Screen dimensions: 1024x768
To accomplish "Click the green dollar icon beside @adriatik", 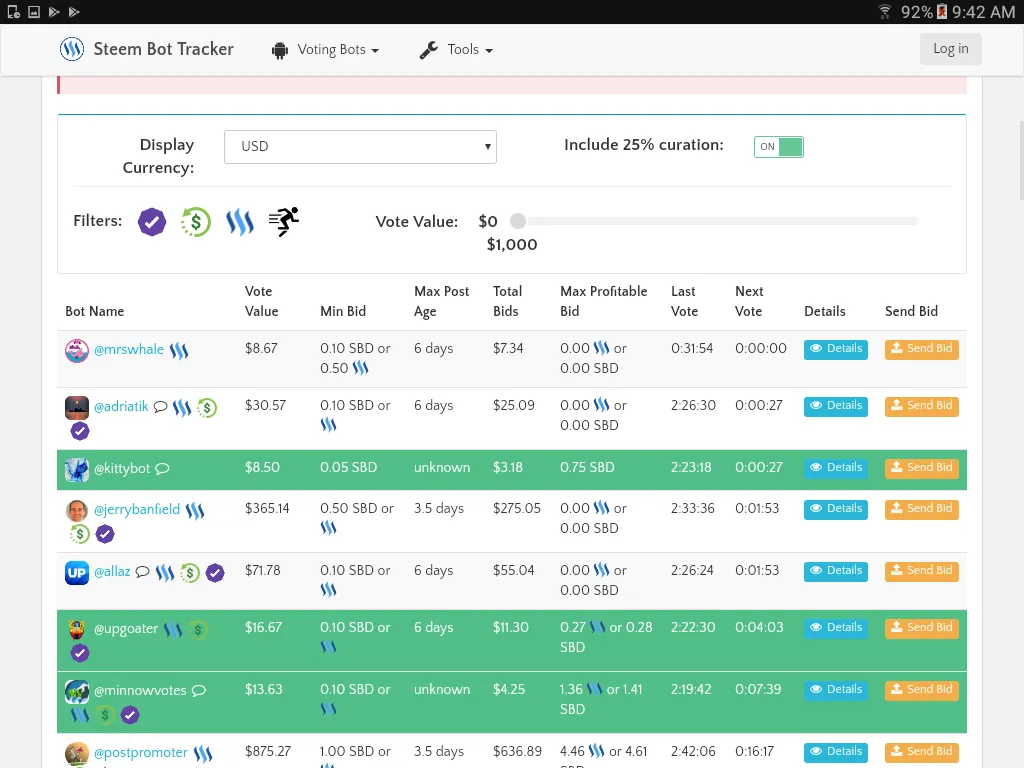I will tap(207, 408).
